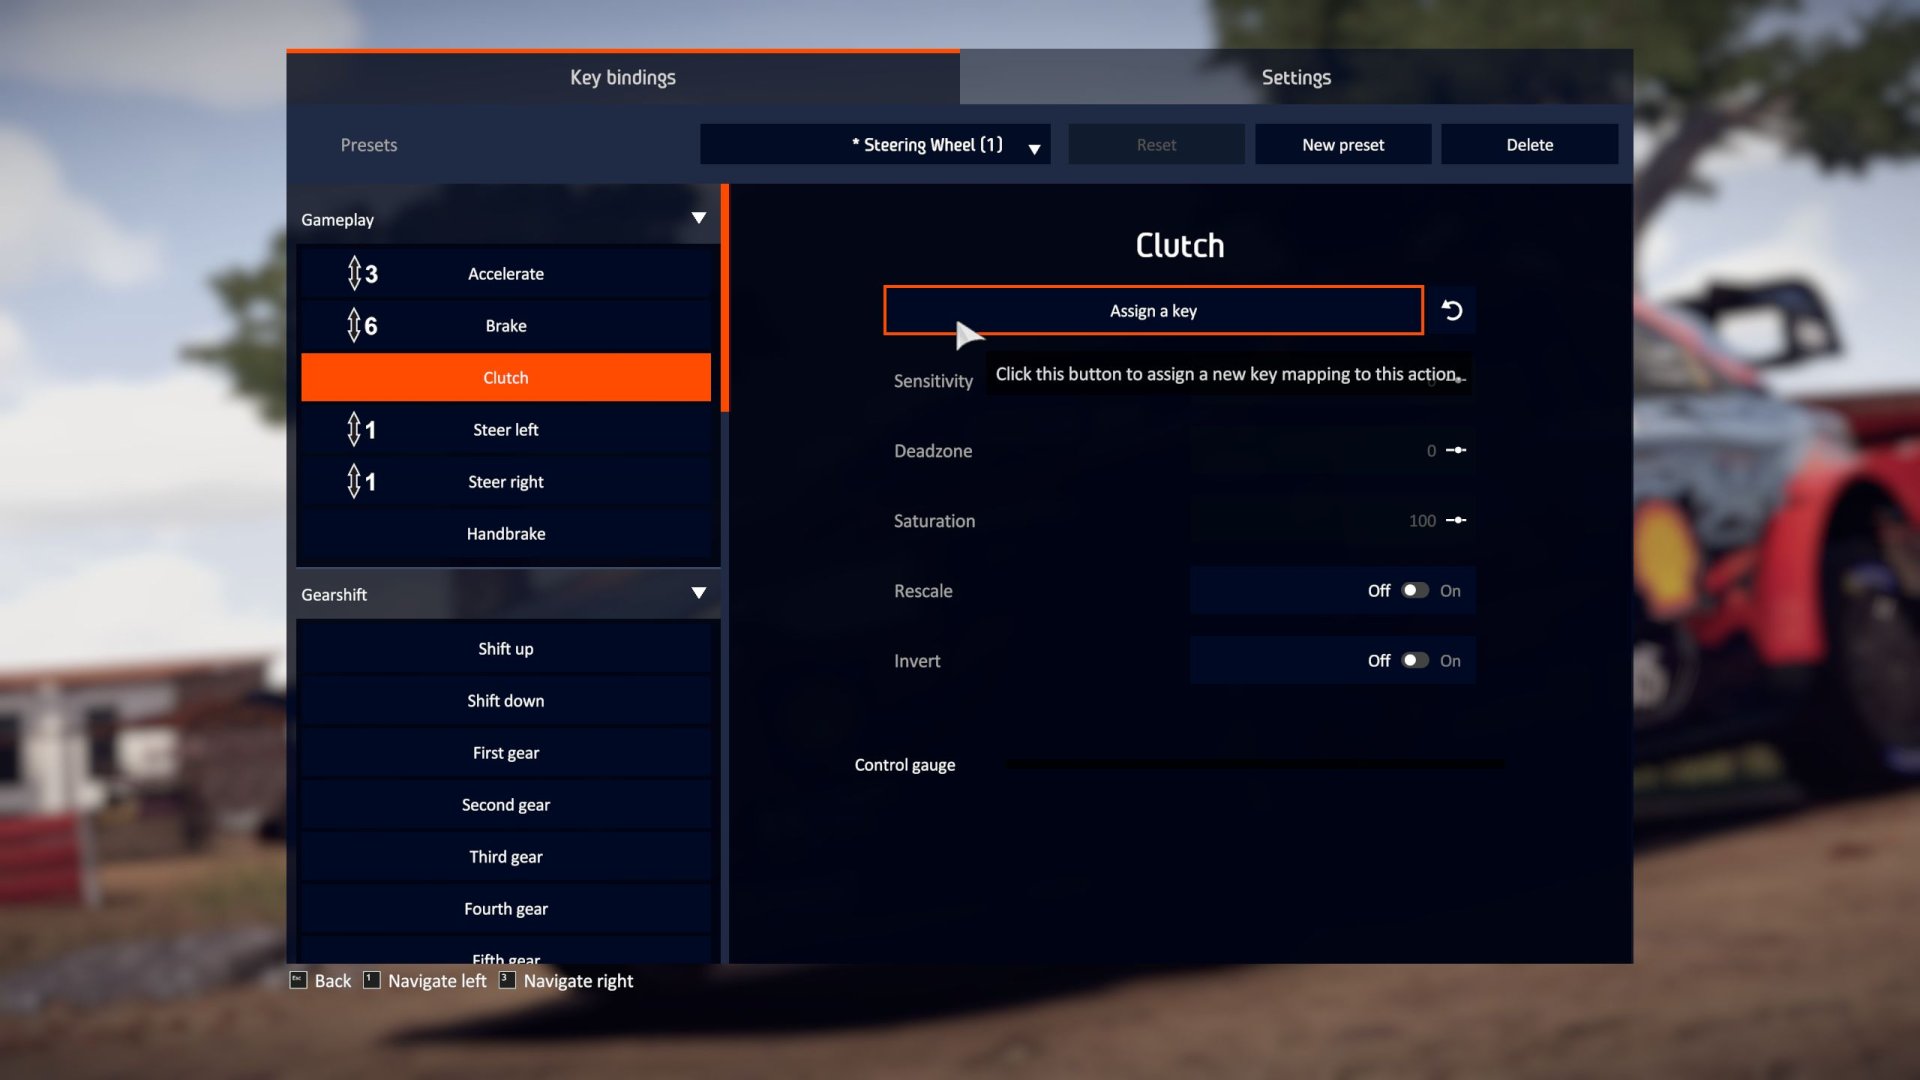Image resolution: width=1920 pixels, height=1080 pixels.
Task: Select Handbrake from gameplay list
Action: tap(506, 534)
